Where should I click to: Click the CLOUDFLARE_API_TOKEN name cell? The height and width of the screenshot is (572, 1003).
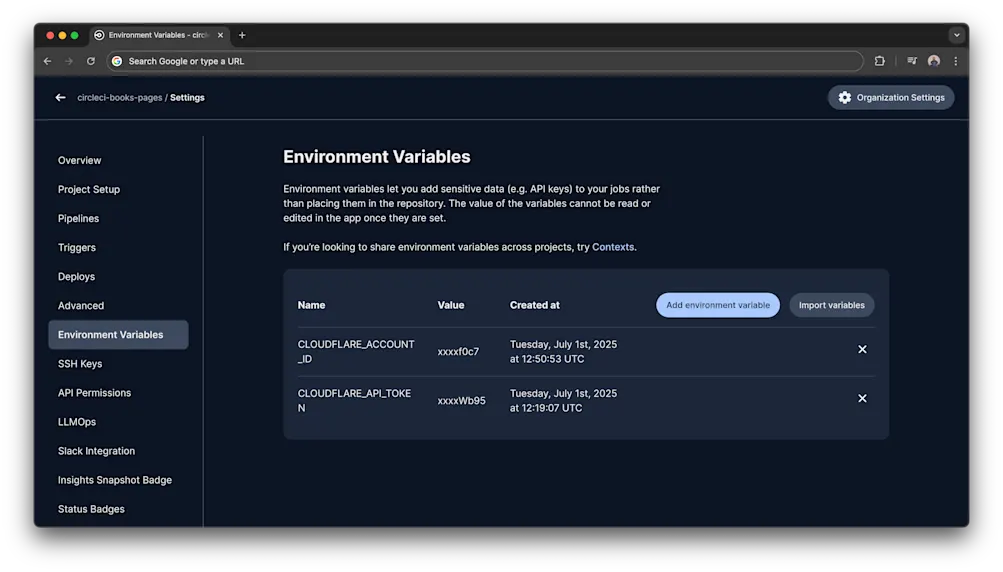(354, 401)
